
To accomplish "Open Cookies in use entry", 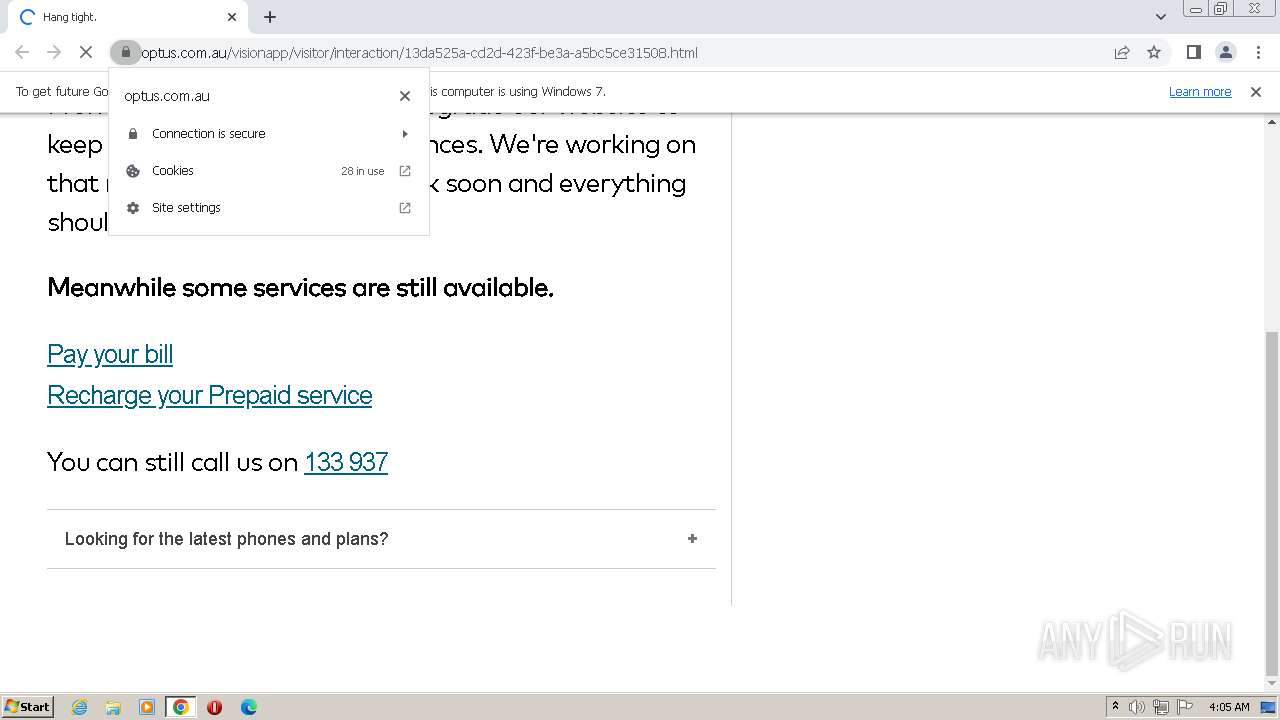I will point(269,171).
